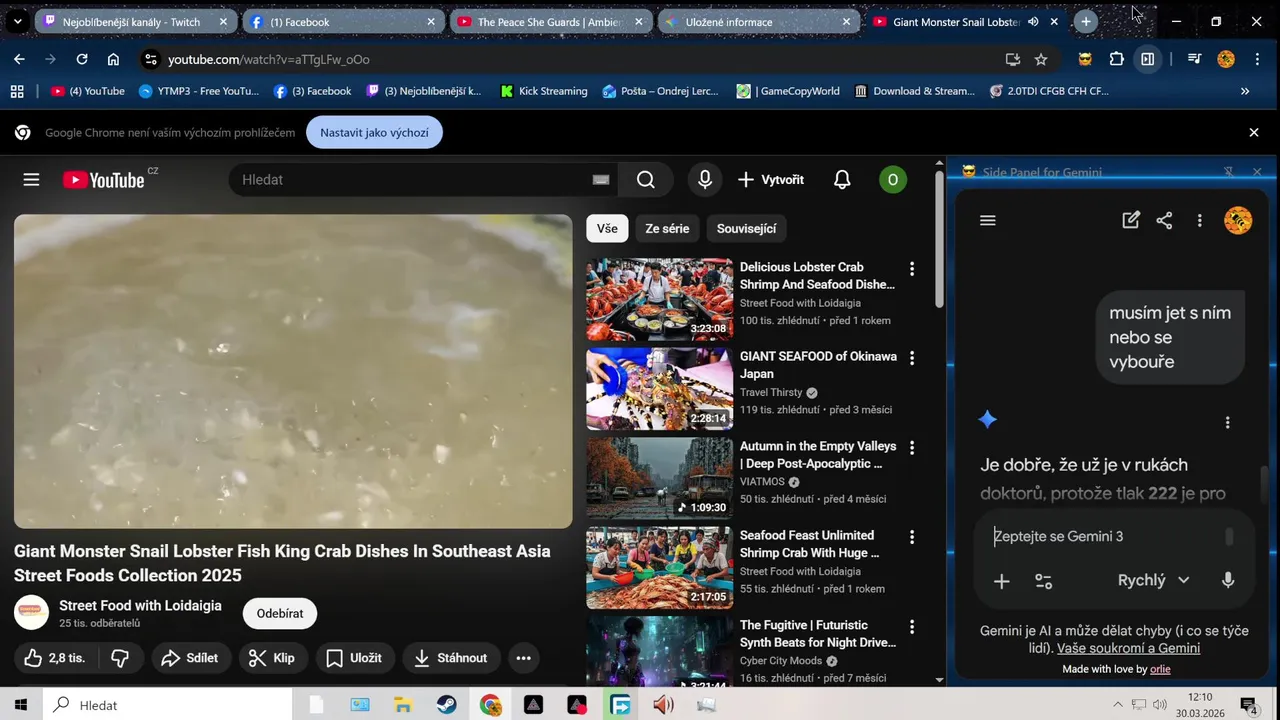
Task: Subscribe with the Odebírat button
Action: click(x=280, y=613)
